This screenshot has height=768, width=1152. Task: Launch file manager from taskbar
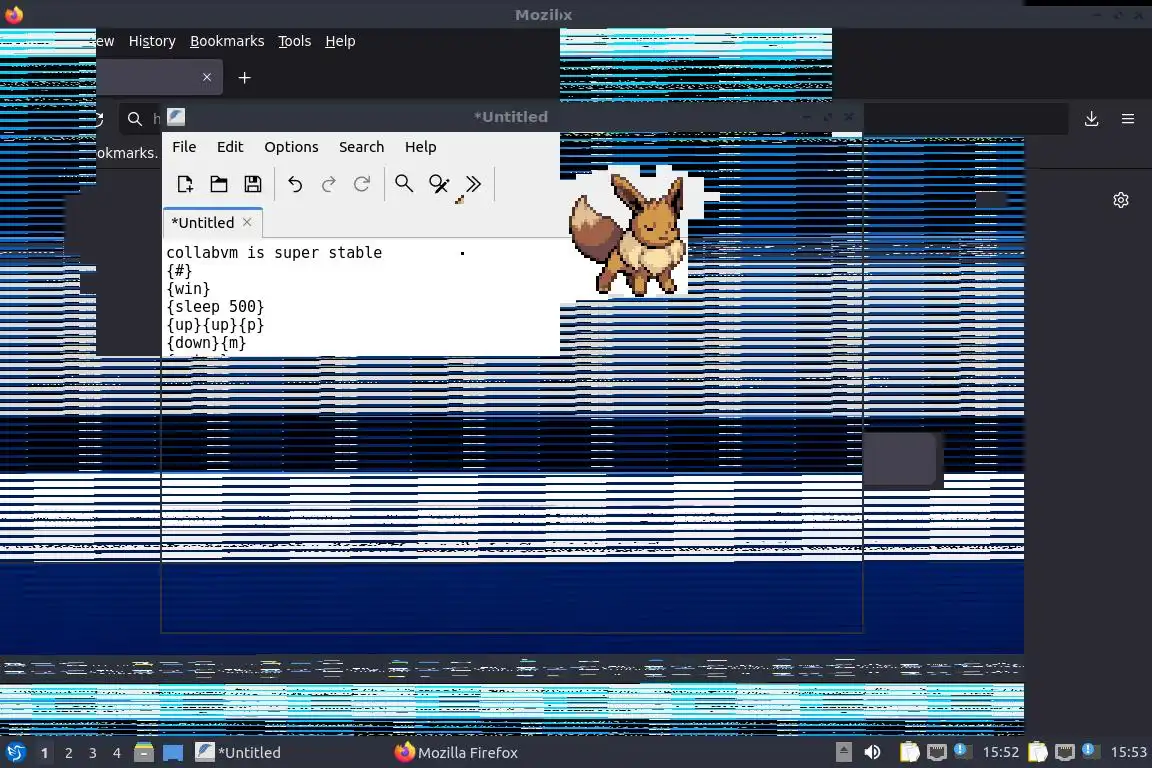pos(144,753)
